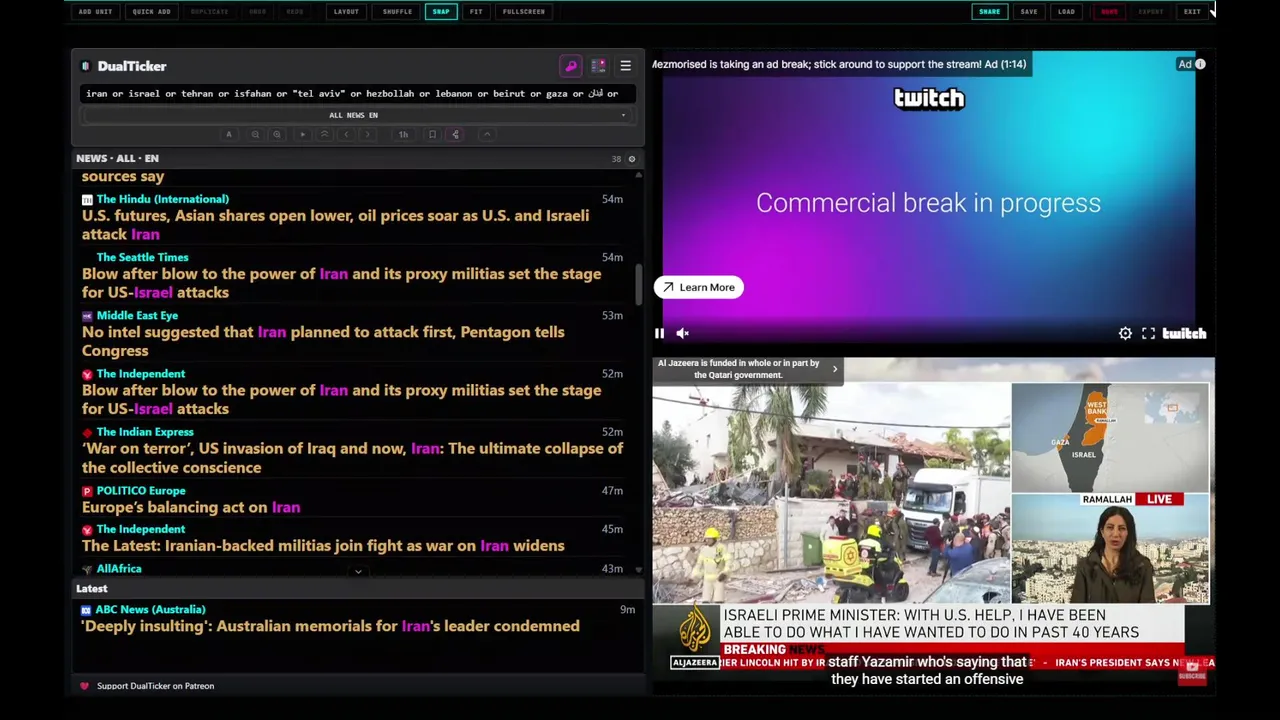Click the Learn More ad button
This screenshot has height=720, width=1280.
point(698,288)
